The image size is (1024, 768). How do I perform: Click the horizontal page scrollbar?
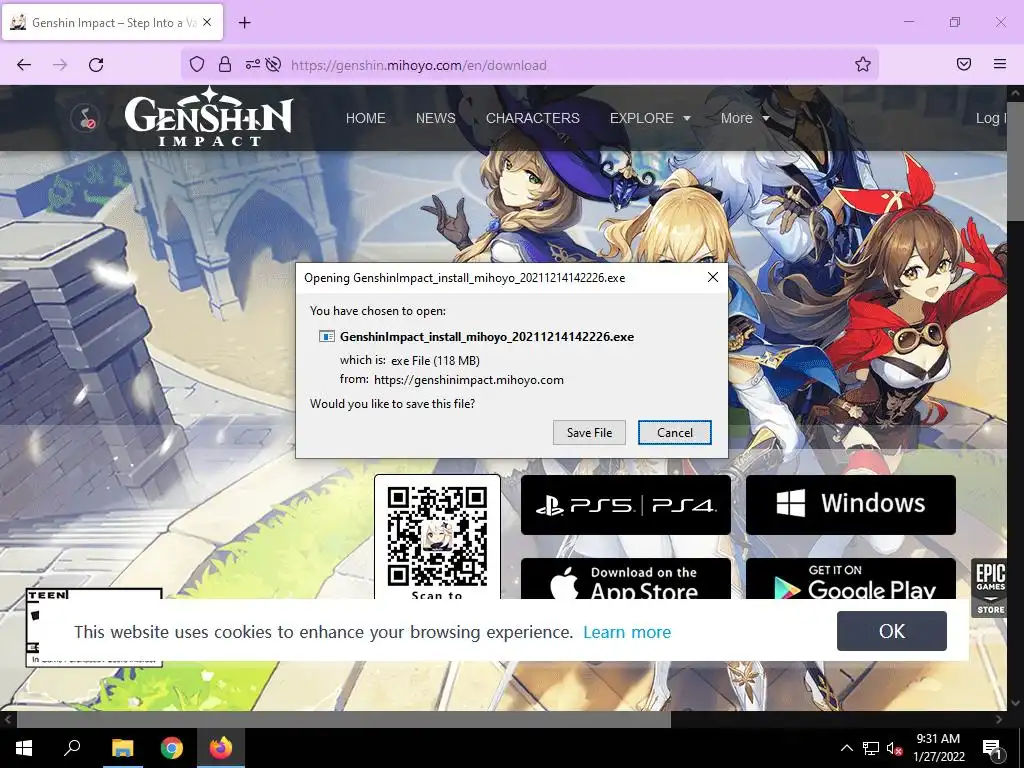coord(344,719)
